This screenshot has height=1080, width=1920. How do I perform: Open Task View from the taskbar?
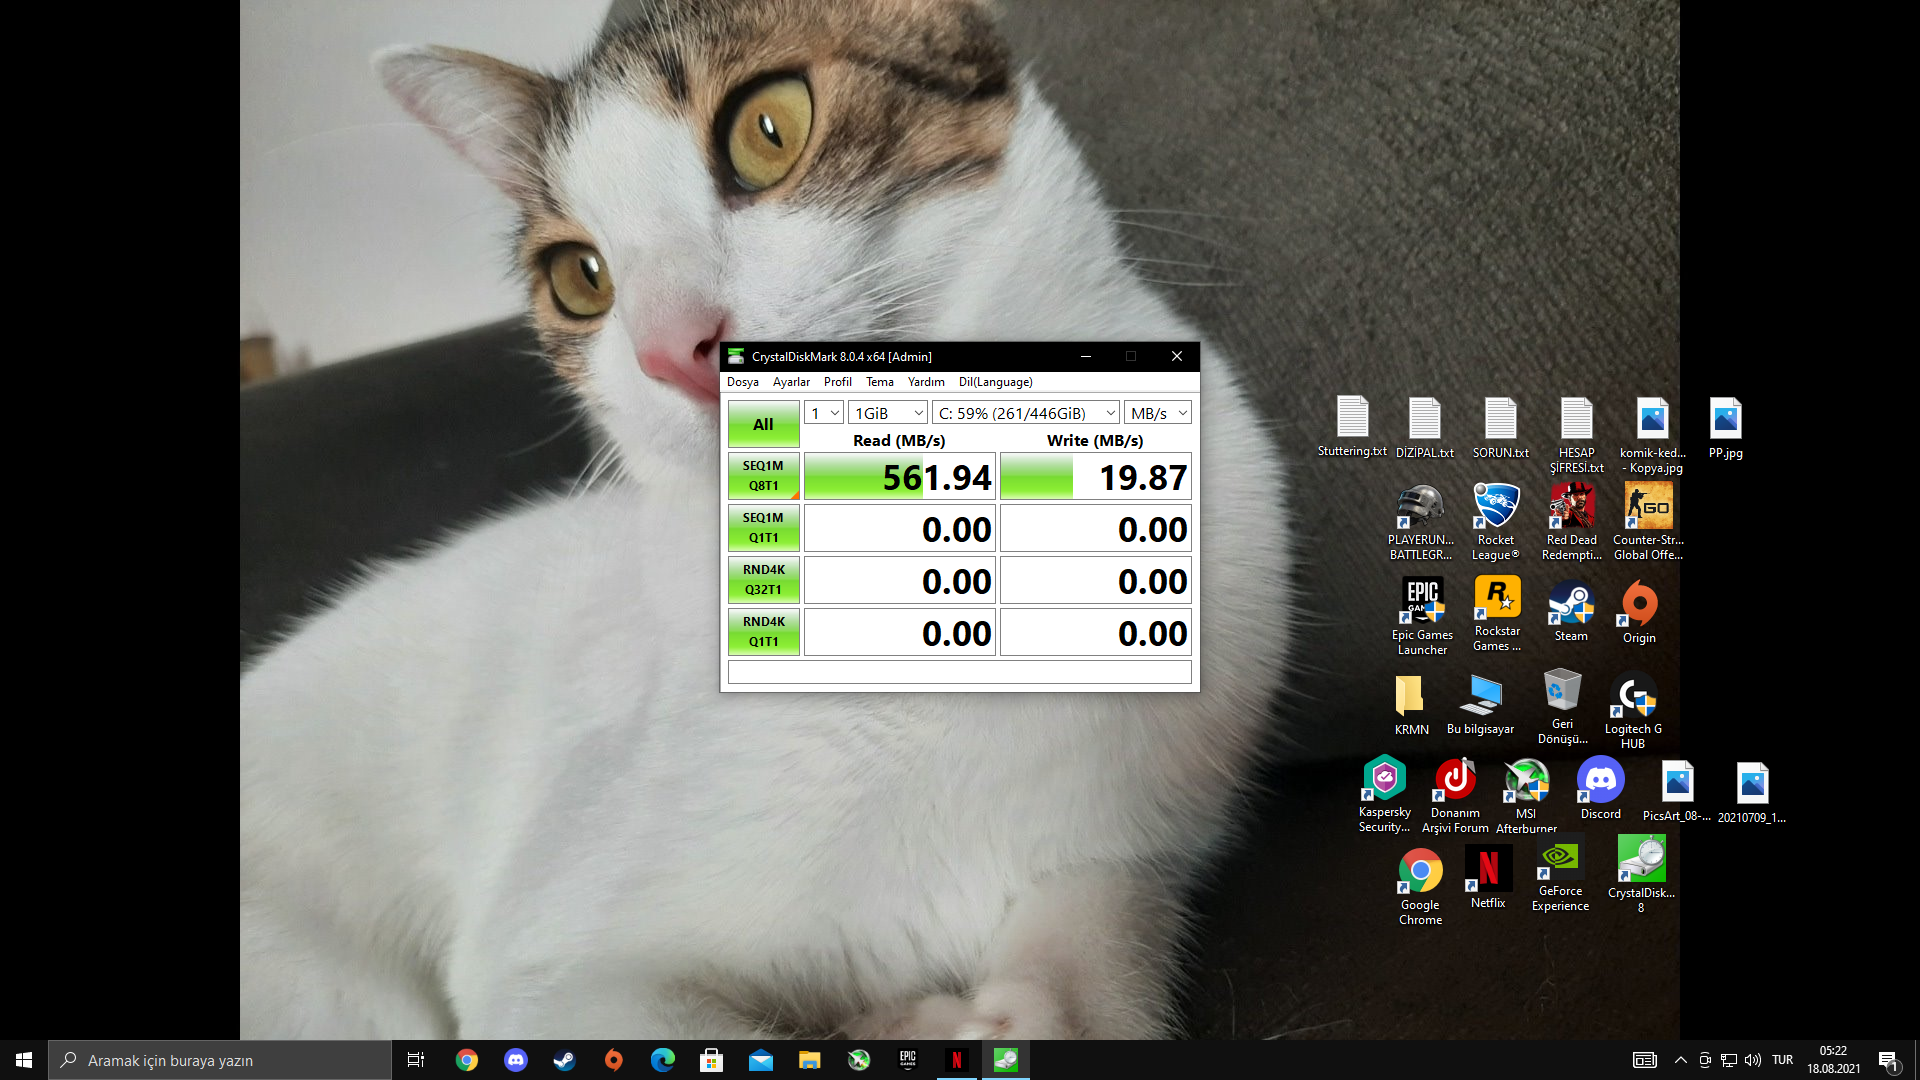pyautogui.click(x=416, y=1060)
